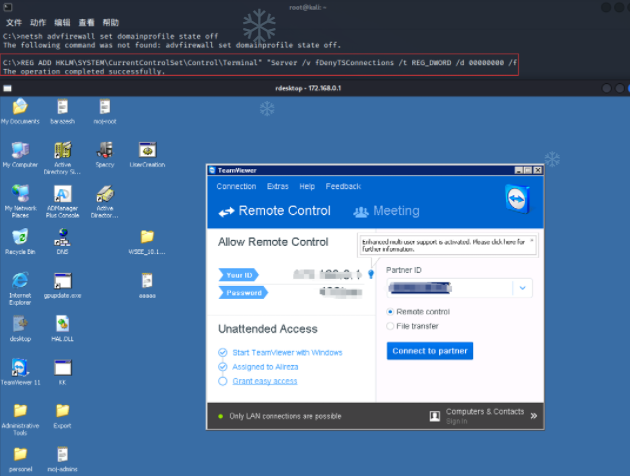Click the rdesktop window menu icon
630x476 pixels.
click(x=7, y=88)
